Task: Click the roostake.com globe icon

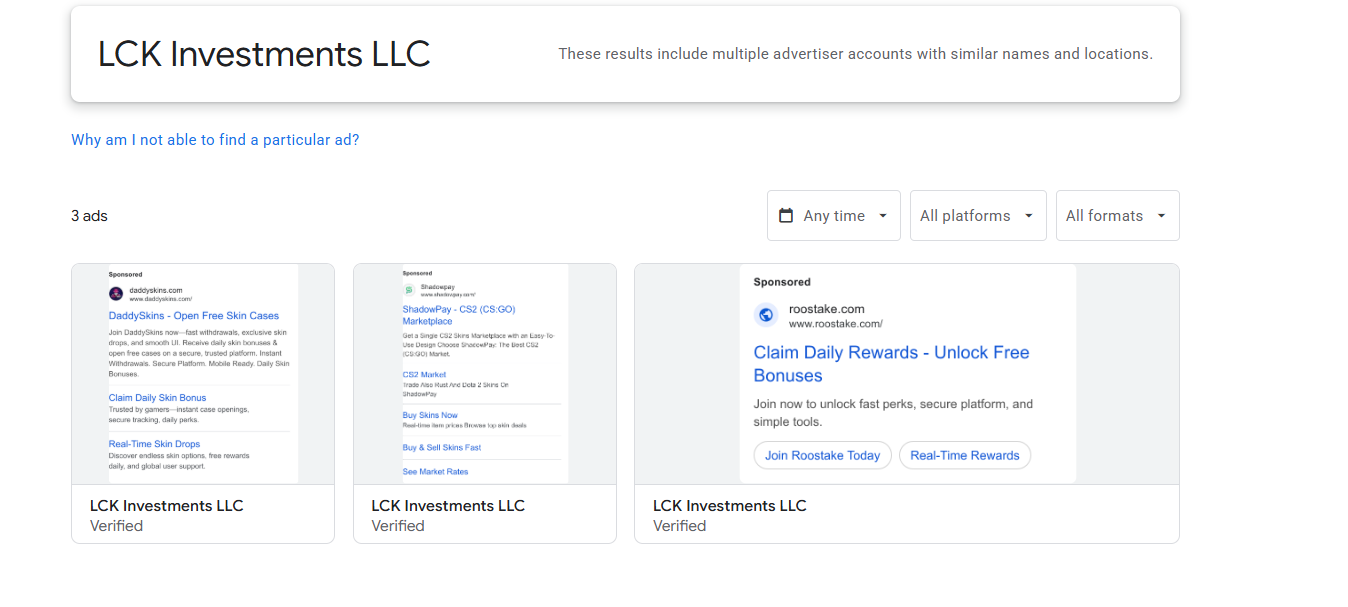Action: pyautogui.click(x=766, y=315)
